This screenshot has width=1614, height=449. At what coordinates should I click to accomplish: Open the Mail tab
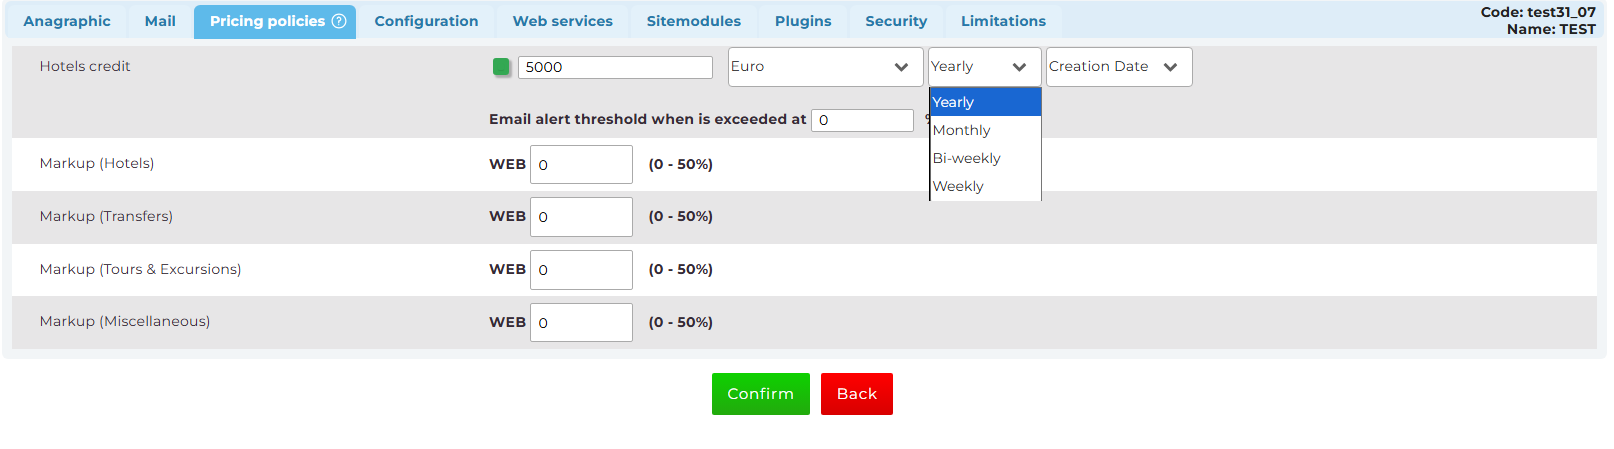(x=160, y=21)
